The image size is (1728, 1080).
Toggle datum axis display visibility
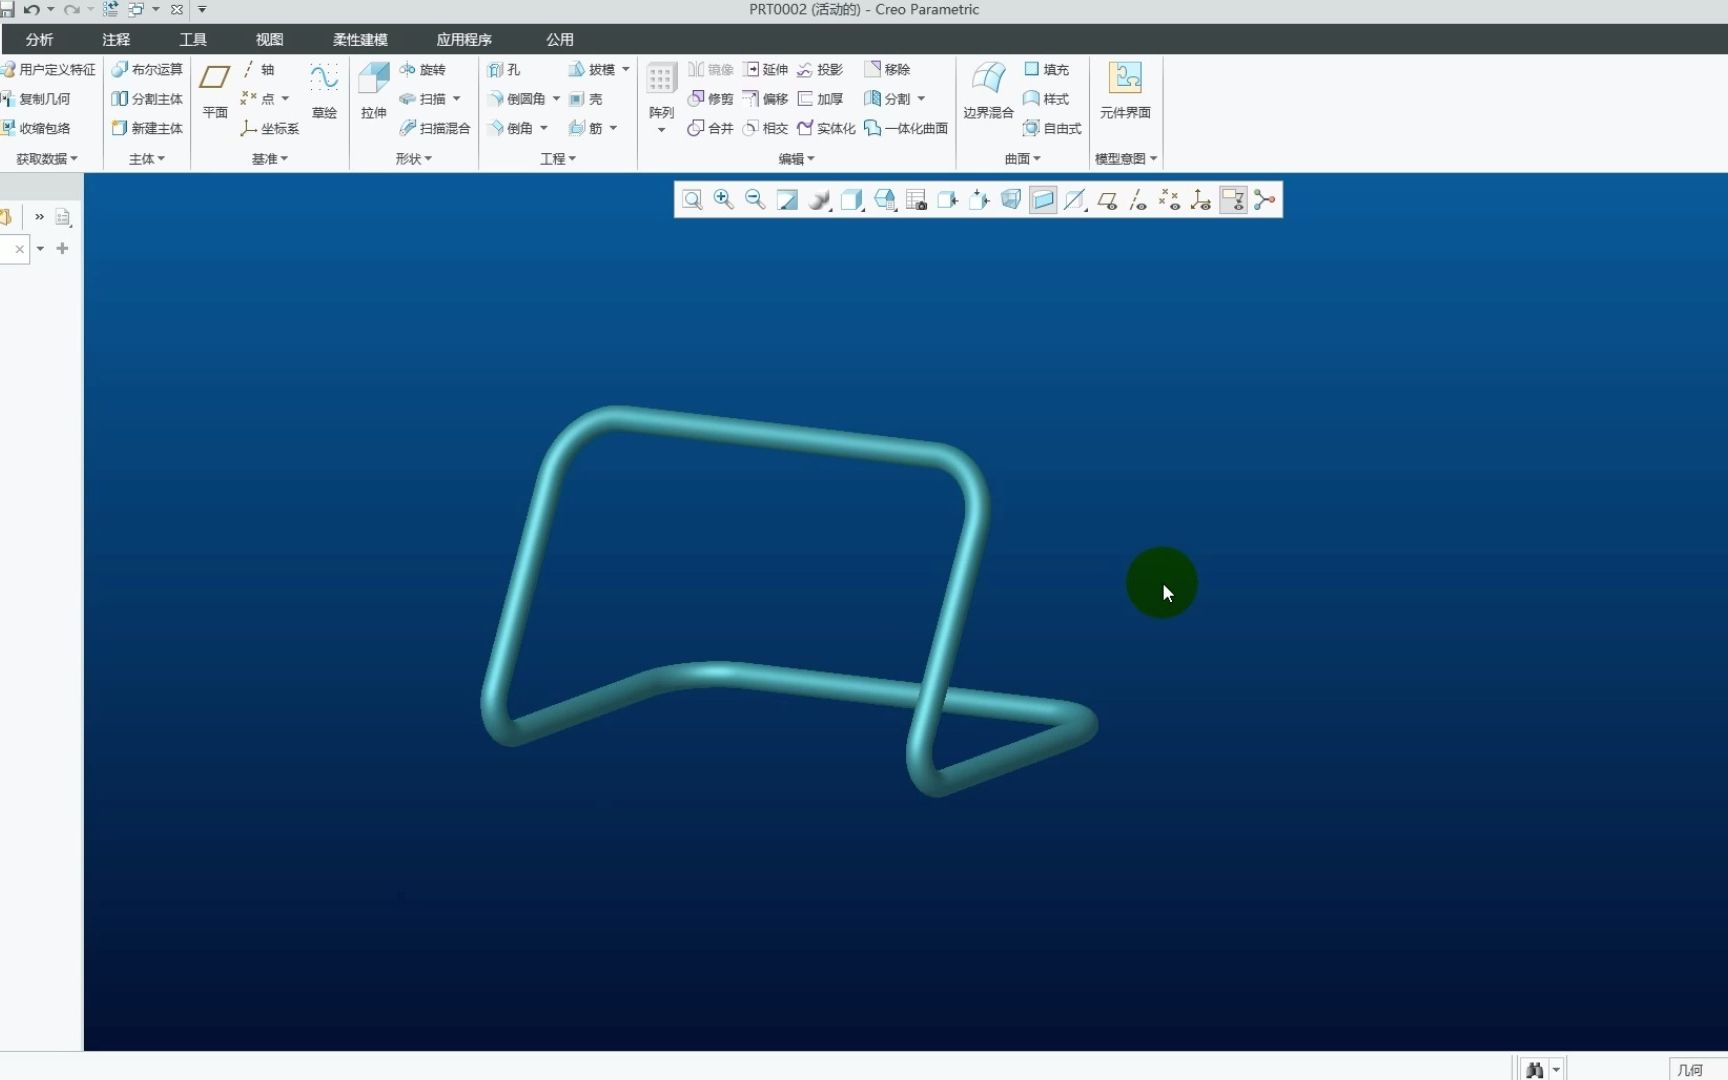click(1138, 200)
